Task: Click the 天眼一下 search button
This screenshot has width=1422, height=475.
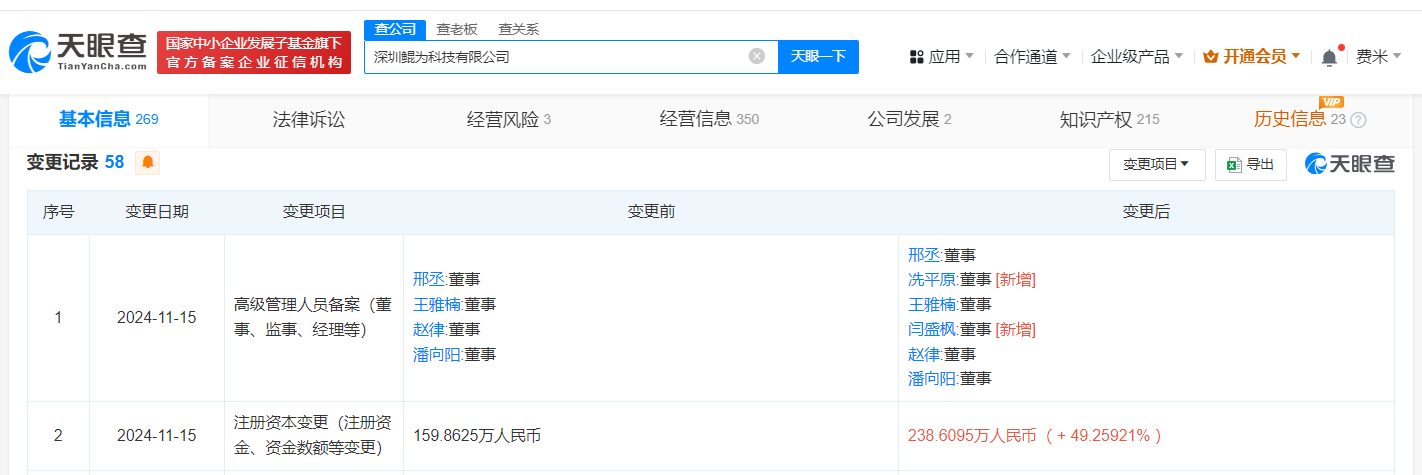Action: pos(819,56)
